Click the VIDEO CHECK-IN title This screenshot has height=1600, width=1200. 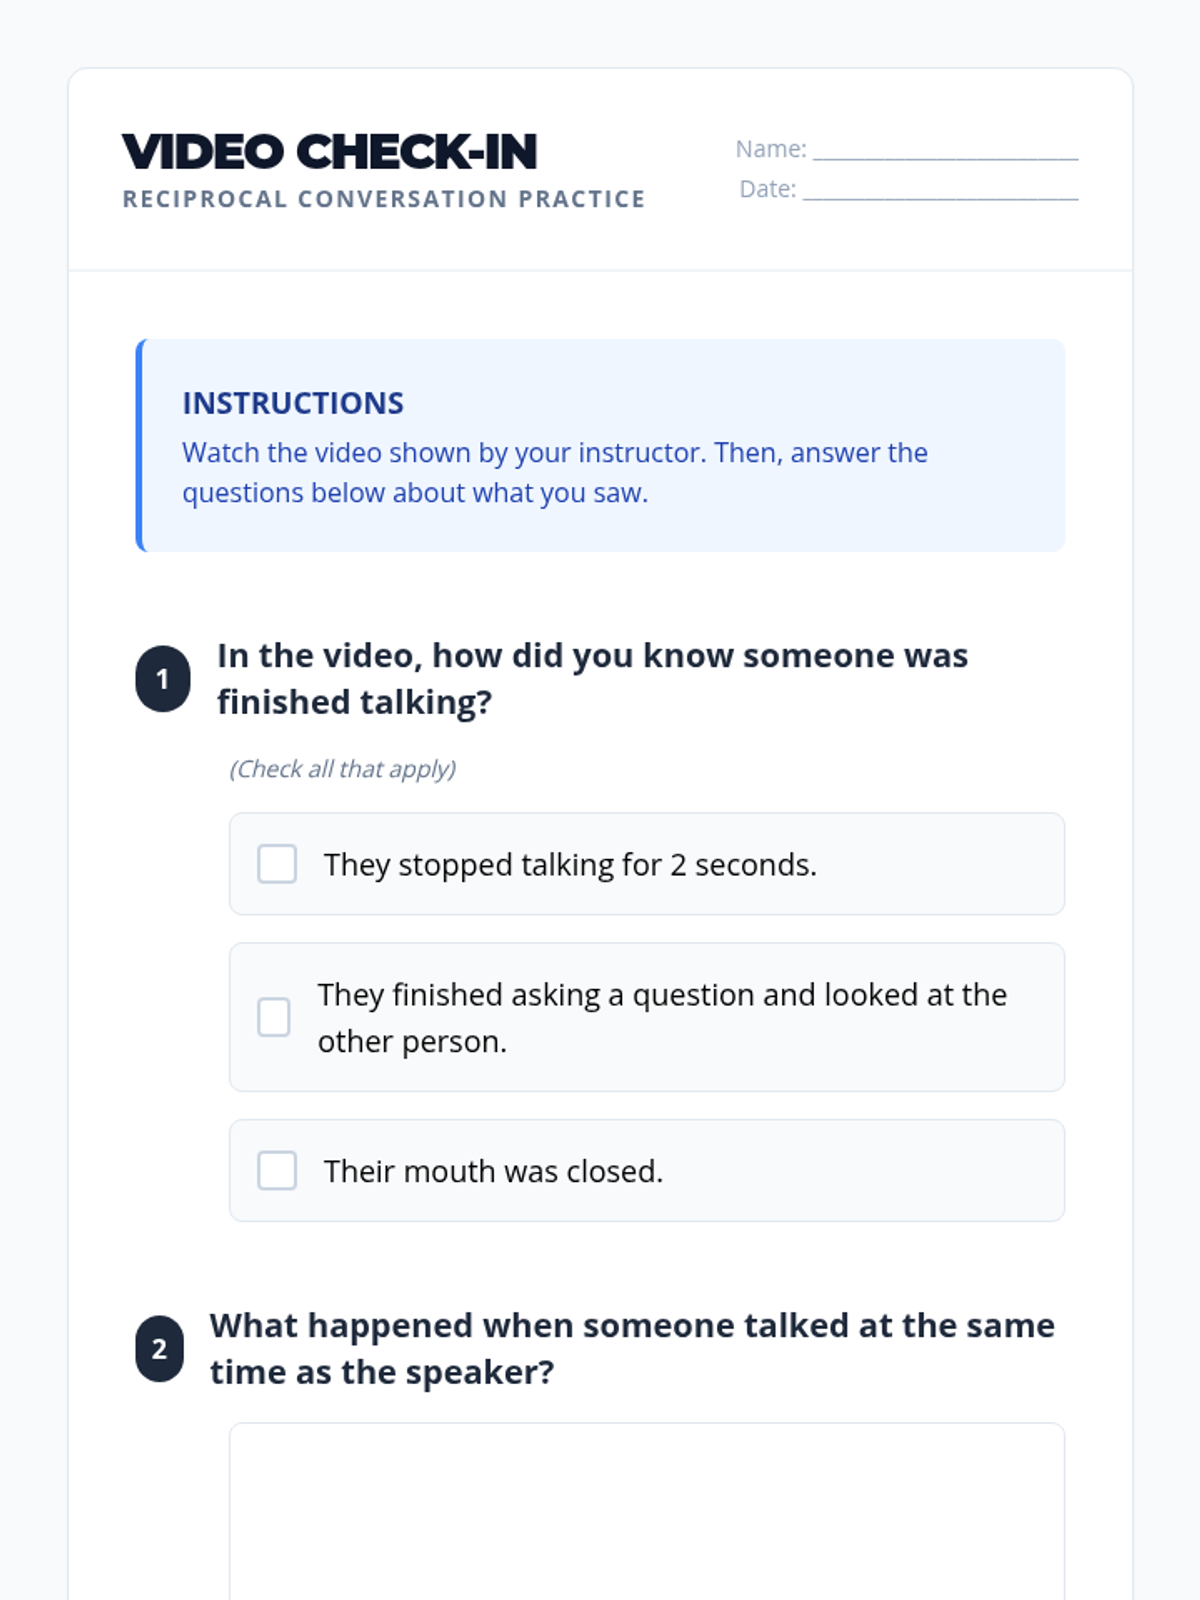point(330,152)
